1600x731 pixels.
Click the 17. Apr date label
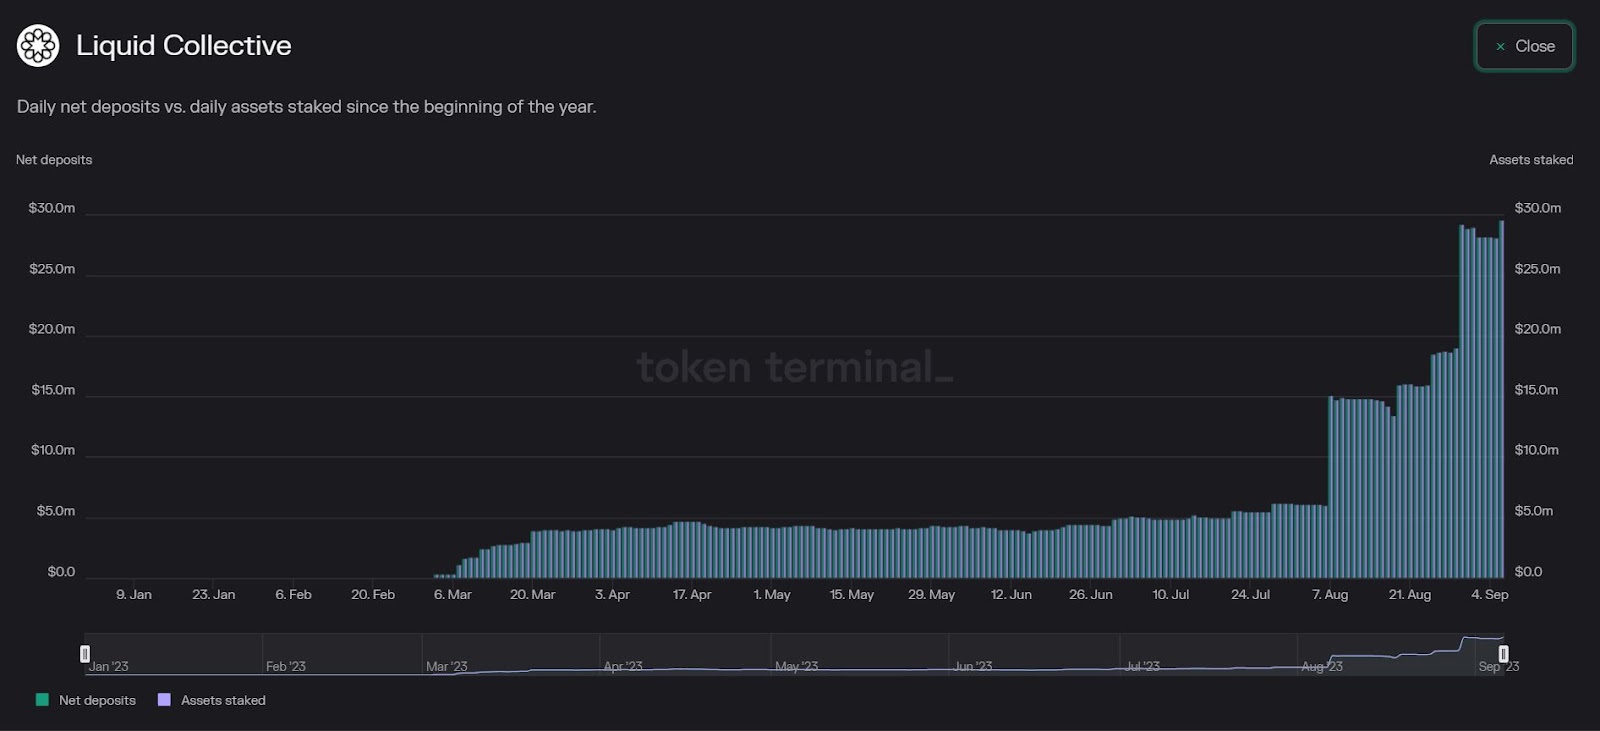(692, 595)
